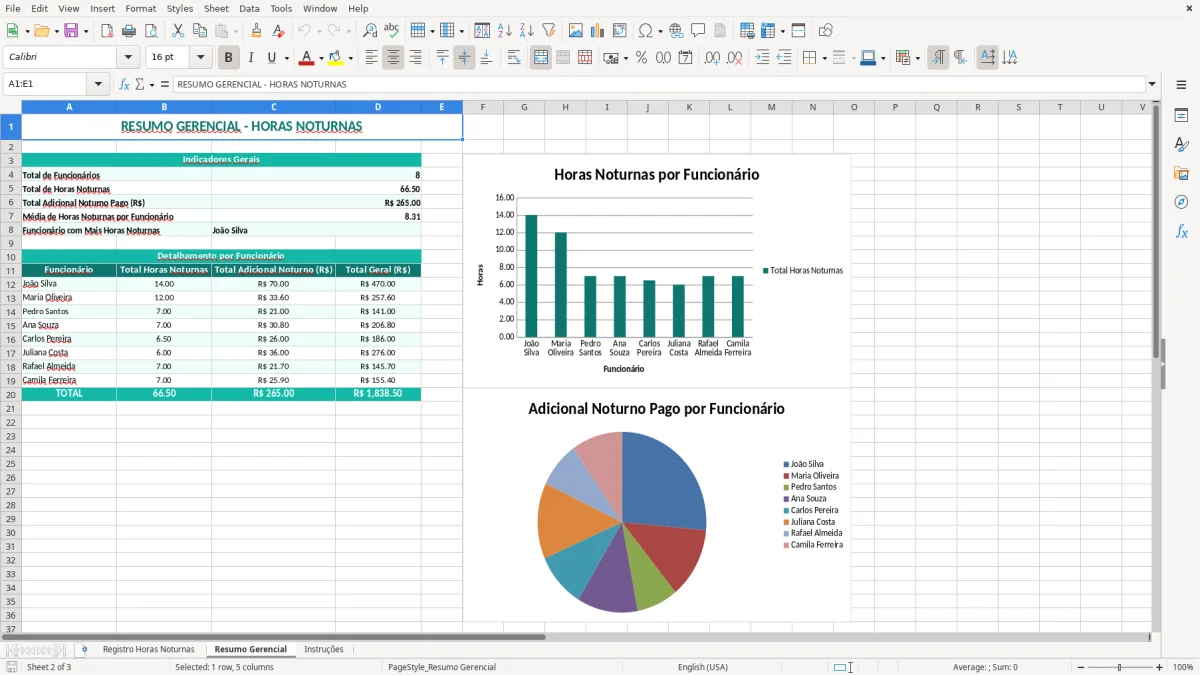The image size is (1200, 675).
Task: Run the spelling check
Action: (x=392, y=31)
